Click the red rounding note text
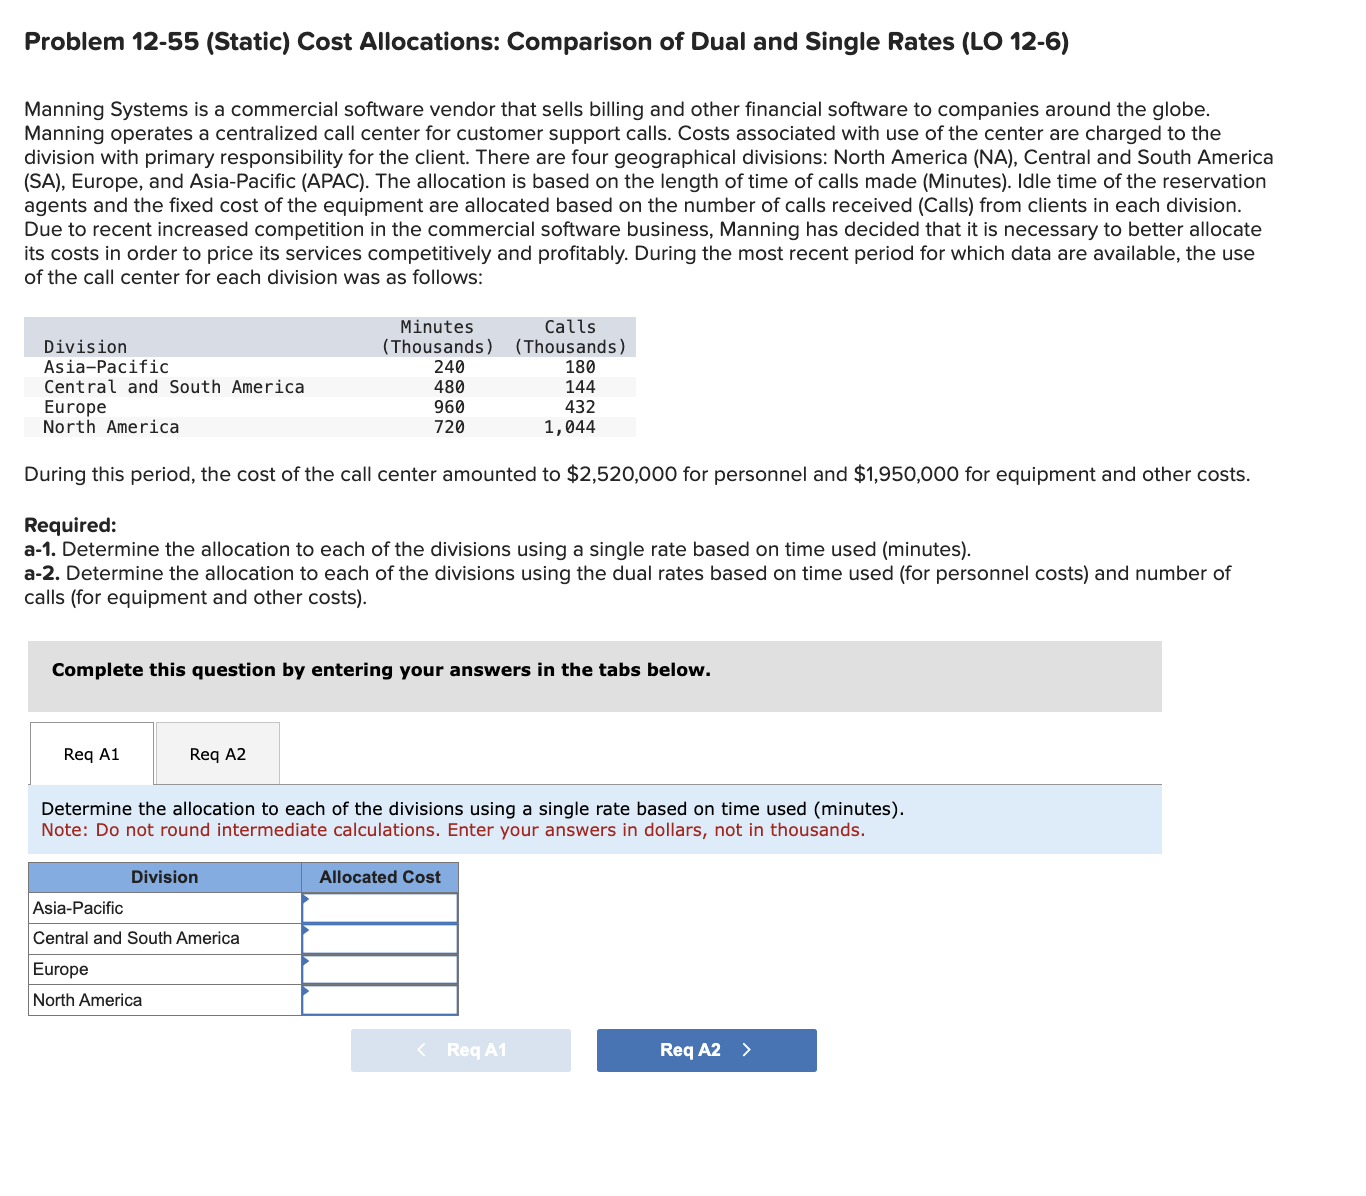This screenshot has width=1366, height=1196. point(452,830)
